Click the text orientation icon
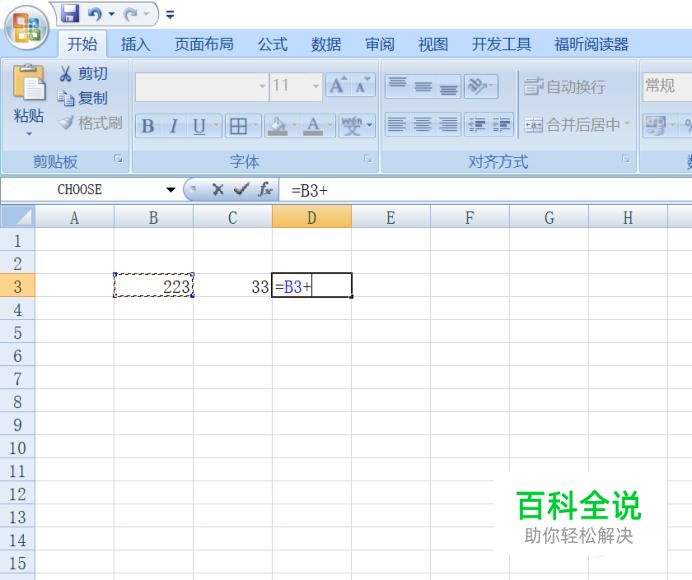The image size is (692, 580). click(478, 86)
